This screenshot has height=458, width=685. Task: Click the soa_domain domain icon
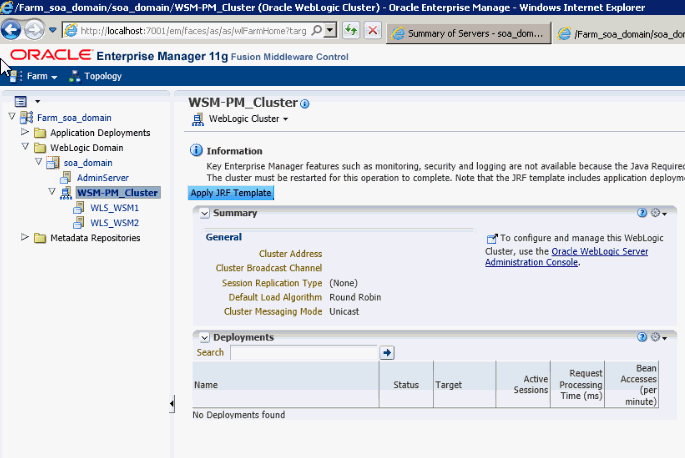[53, 163]
